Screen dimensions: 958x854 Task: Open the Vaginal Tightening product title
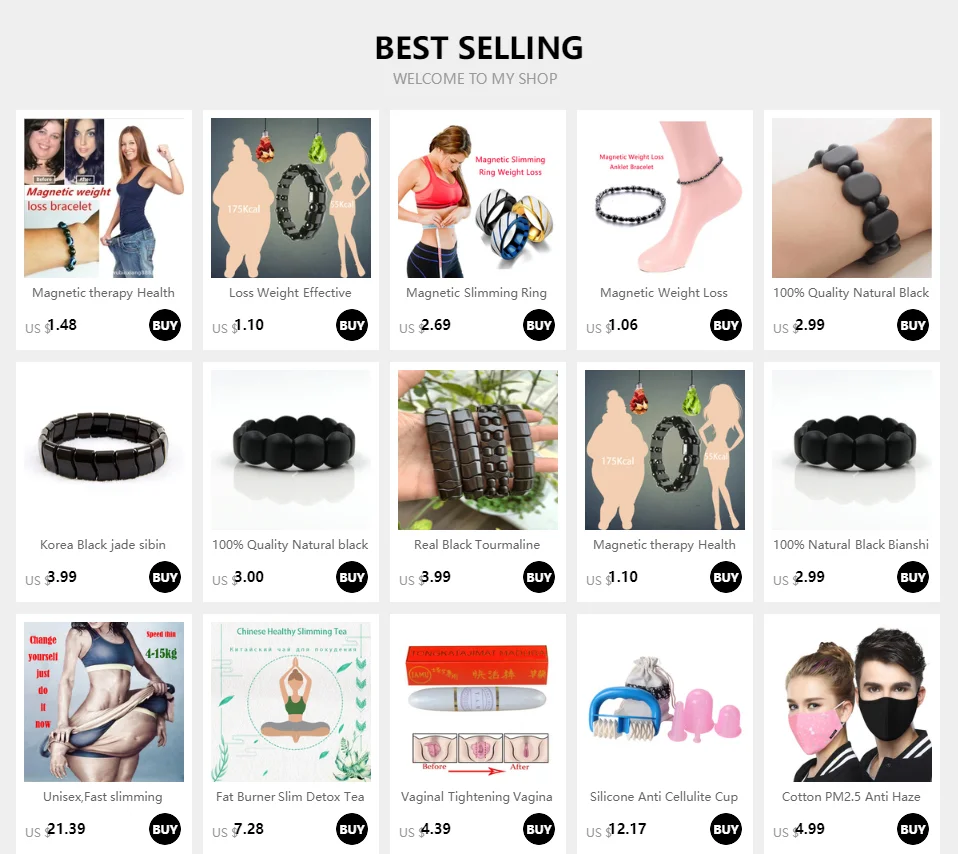(x=477, y=797)
